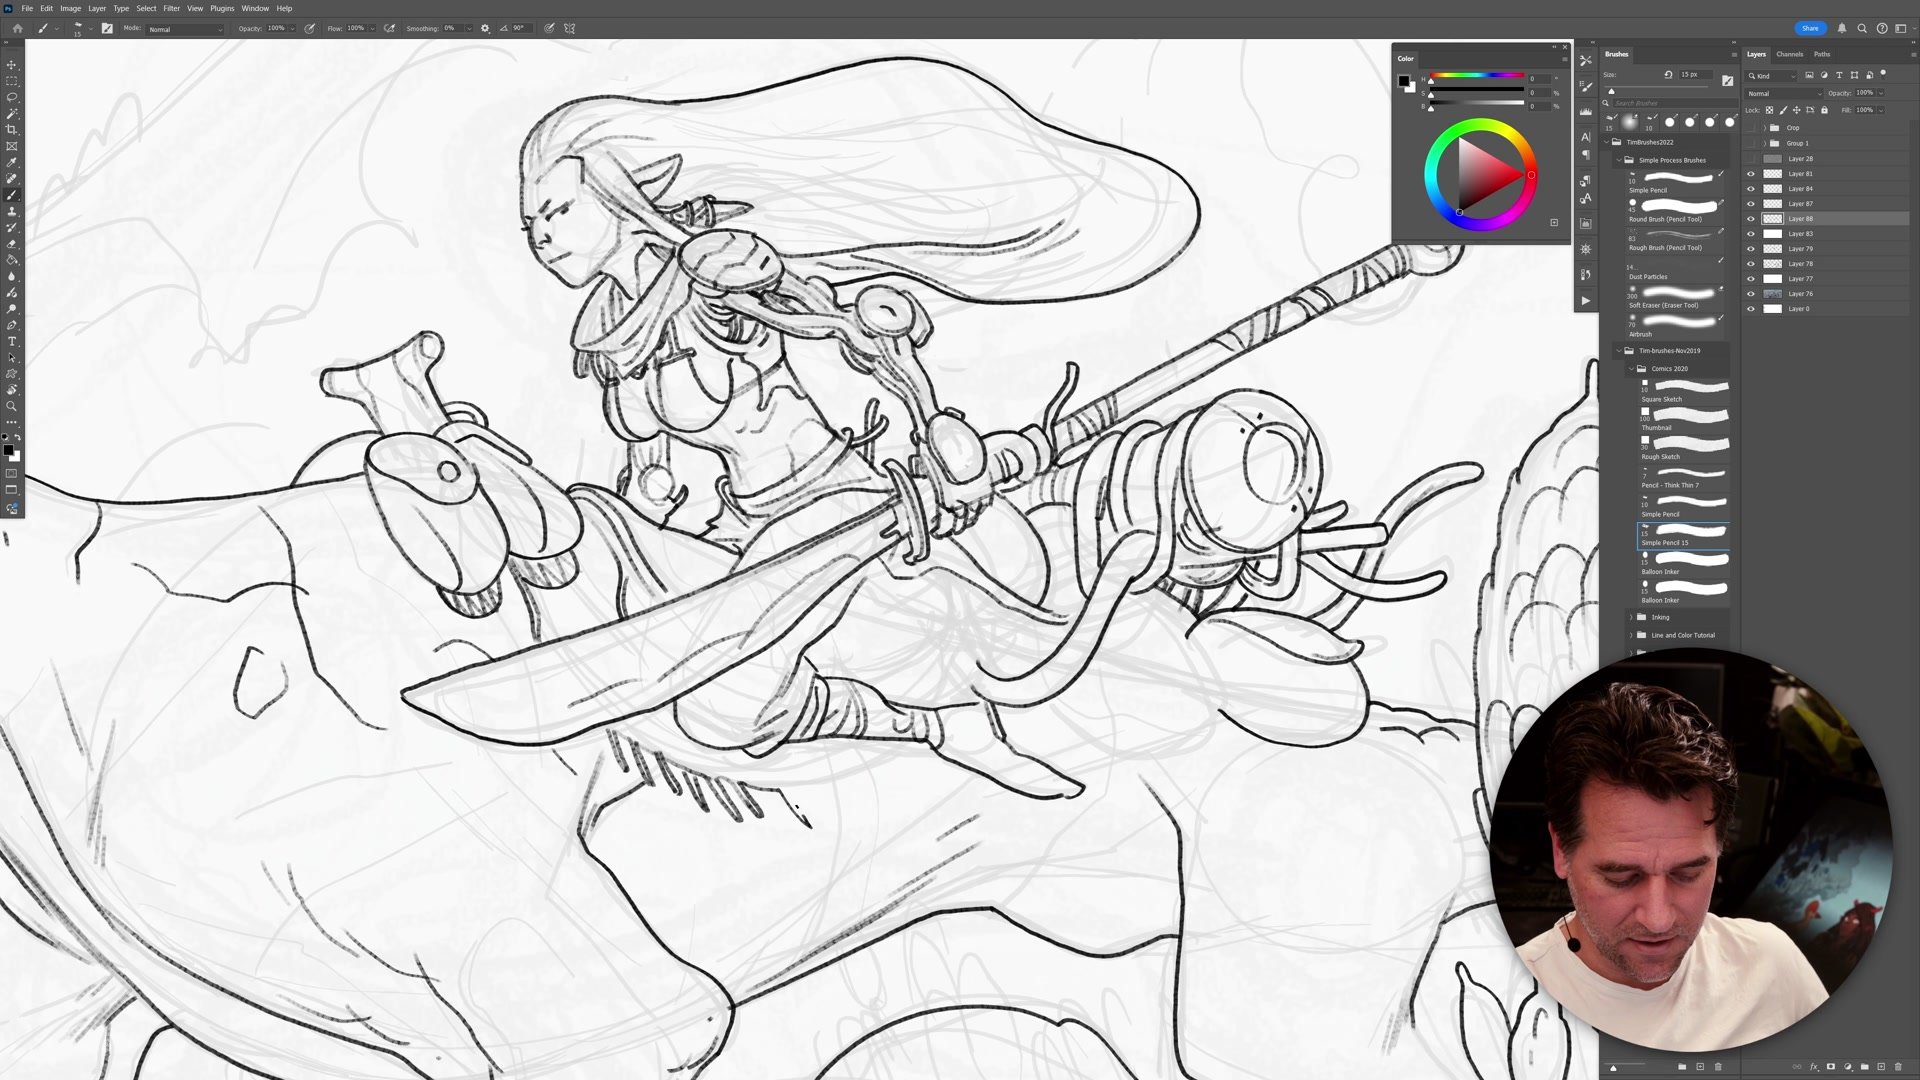Click the symmetry butterfly icon
The width and height of the screenshot is (1920, 1080).
pyautogui.click(x=570, y=28)
